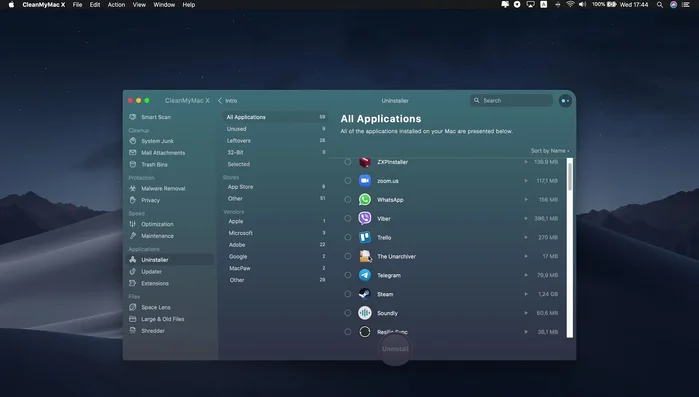Click the Viber app icon

click(x=365, y=218)
